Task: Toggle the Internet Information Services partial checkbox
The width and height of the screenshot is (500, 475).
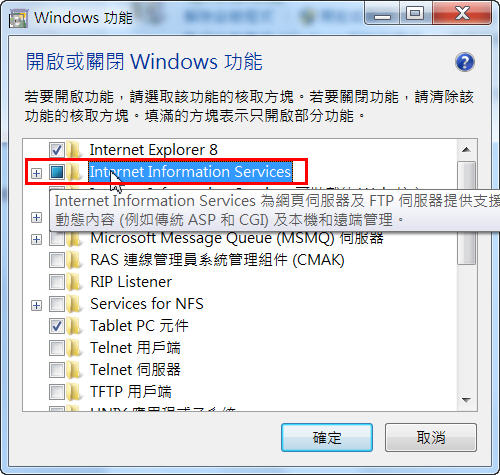Action: coord(57,172)
